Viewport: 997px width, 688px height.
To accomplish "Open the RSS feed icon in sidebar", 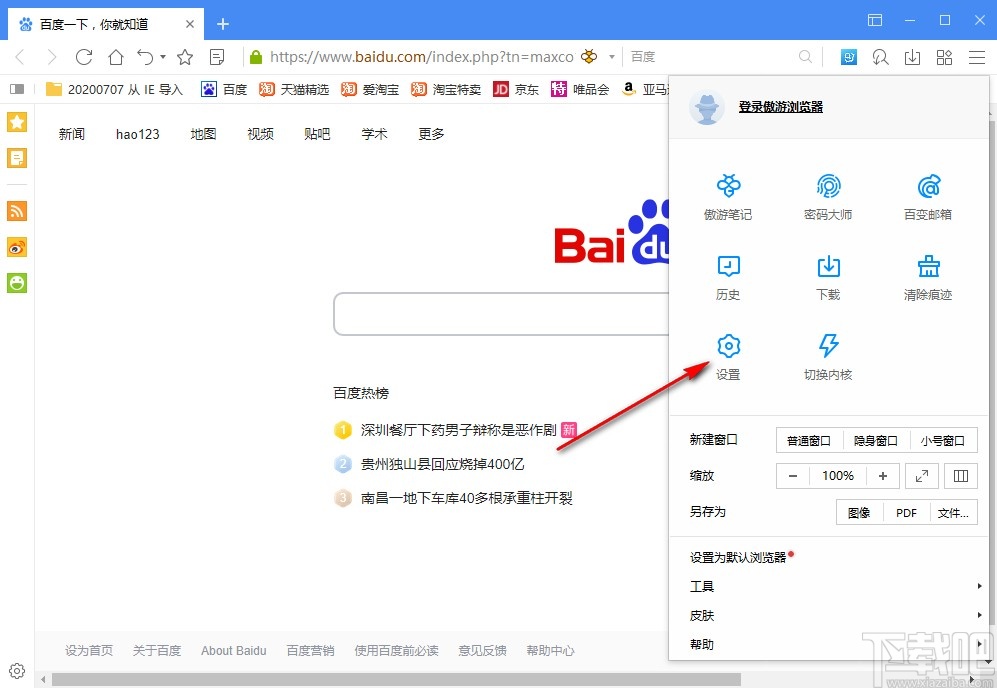I will click(x=17, y=211).
